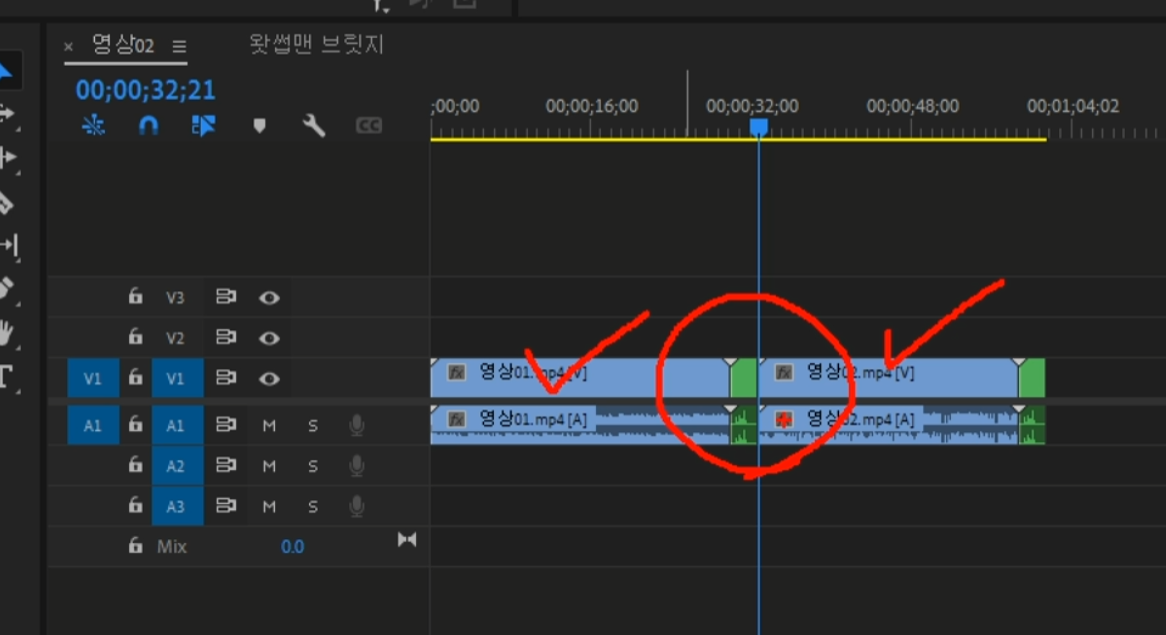Hide track V3 with eye icon
The height and width of the screenshot is (635, 1166).
(269, 297)
